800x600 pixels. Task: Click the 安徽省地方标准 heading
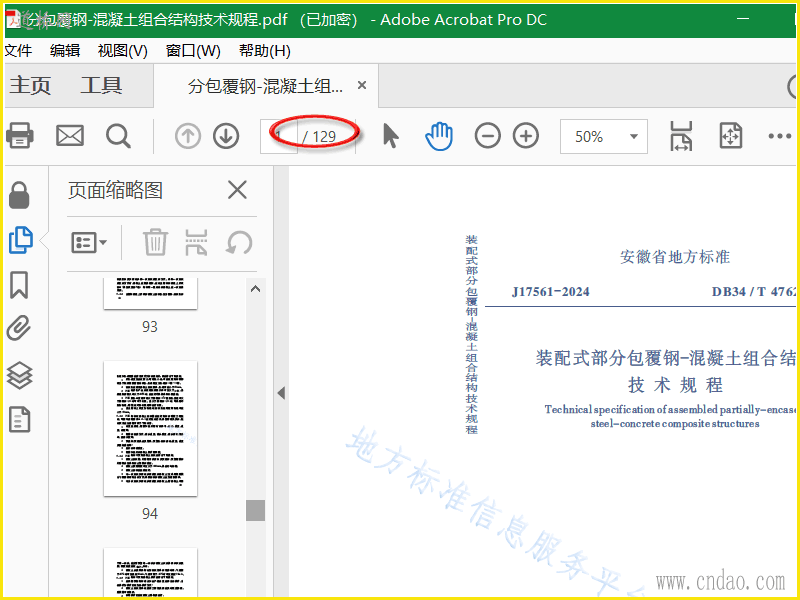click(674, 257)
